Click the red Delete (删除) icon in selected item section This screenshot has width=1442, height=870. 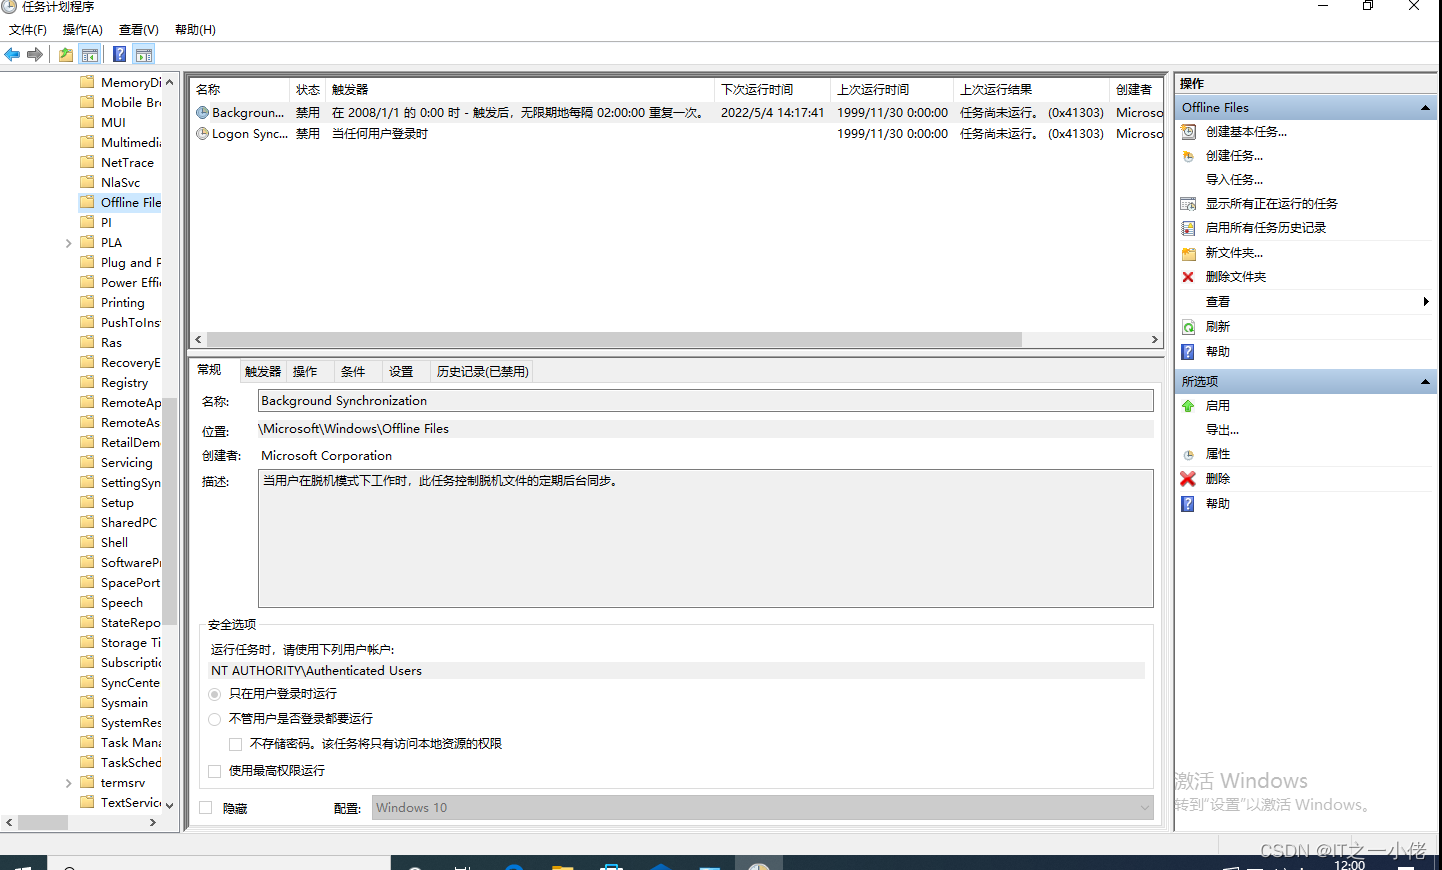click(x=1188, y=479)
